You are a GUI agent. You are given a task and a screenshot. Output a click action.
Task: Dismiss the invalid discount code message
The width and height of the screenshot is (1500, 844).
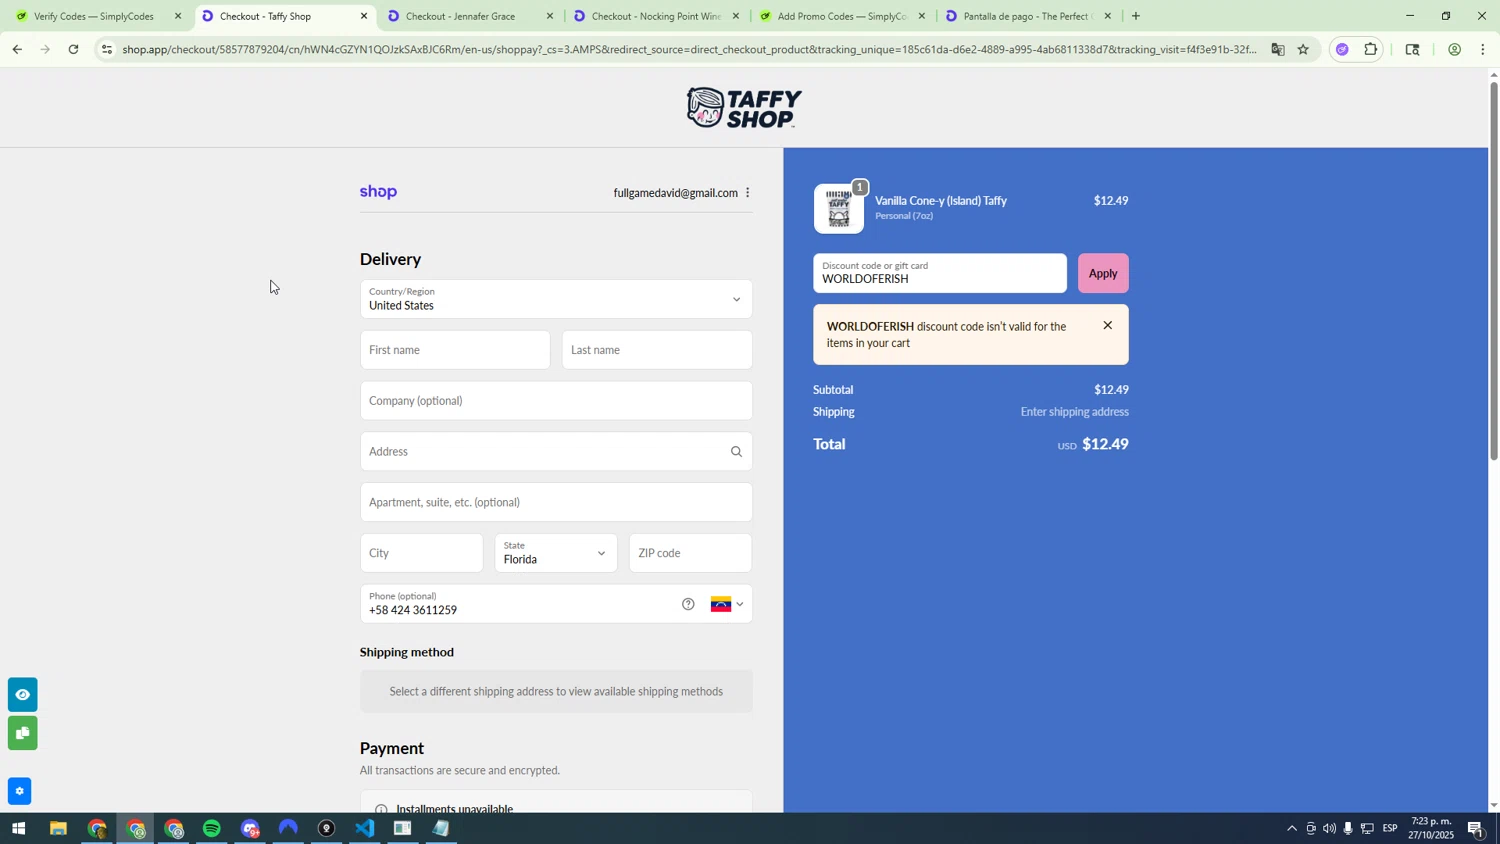(1107, 326)
